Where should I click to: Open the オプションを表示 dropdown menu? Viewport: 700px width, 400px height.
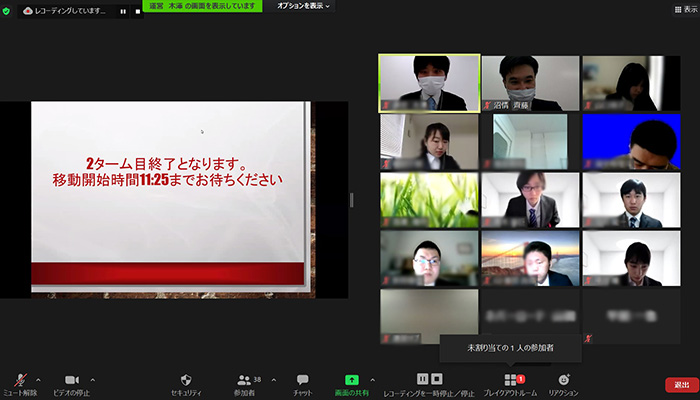301,6
